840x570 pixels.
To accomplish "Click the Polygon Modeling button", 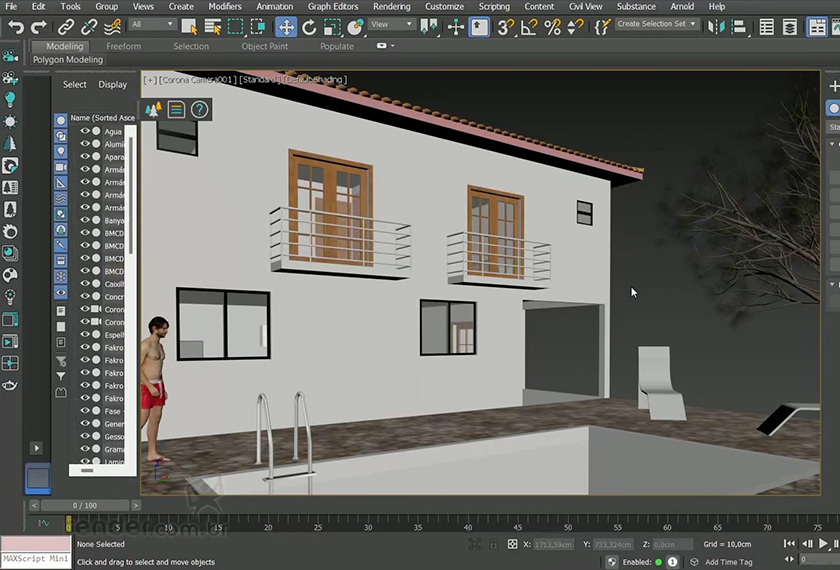I will [68, 60].
